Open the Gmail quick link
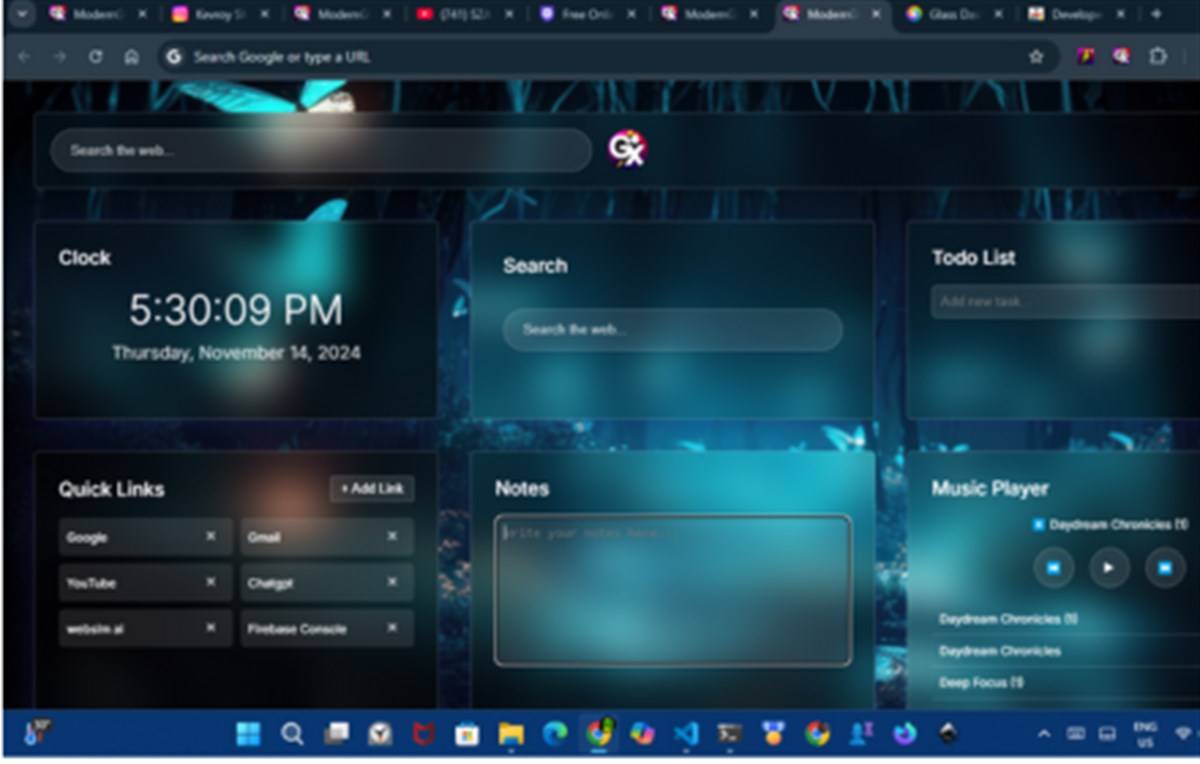The image size is (1200, 764). pos(326,537)
